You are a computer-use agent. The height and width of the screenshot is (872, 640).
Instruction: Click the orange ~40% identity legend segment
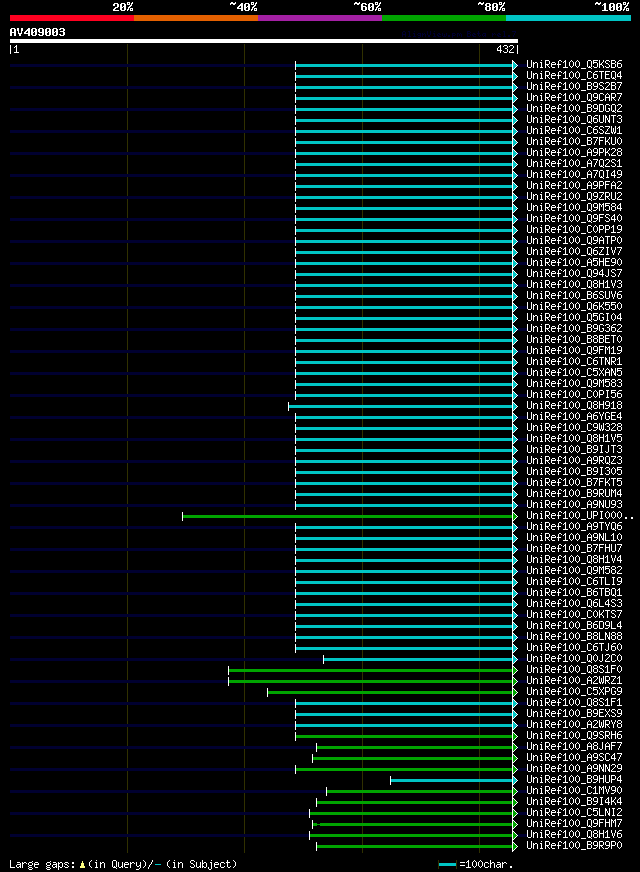196,18
